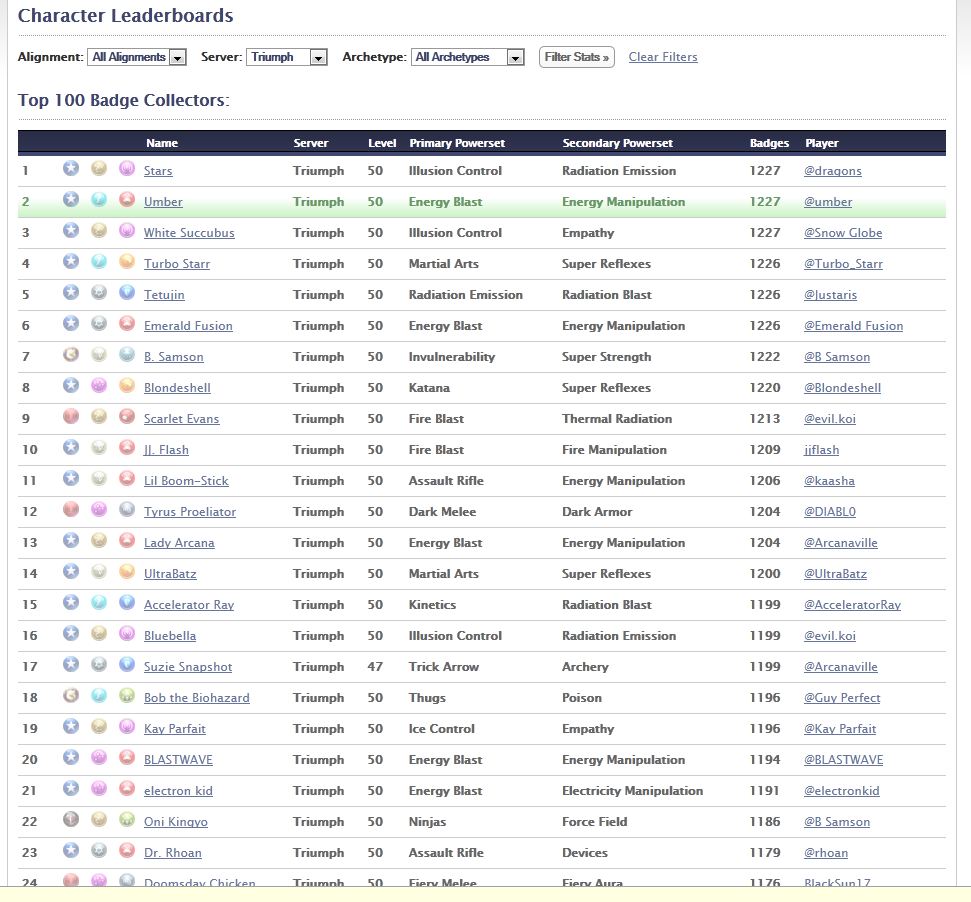Expand the Server dropdown showing Triumph
The width and height of the screenshot is (971, 902).
click(288, 58)
